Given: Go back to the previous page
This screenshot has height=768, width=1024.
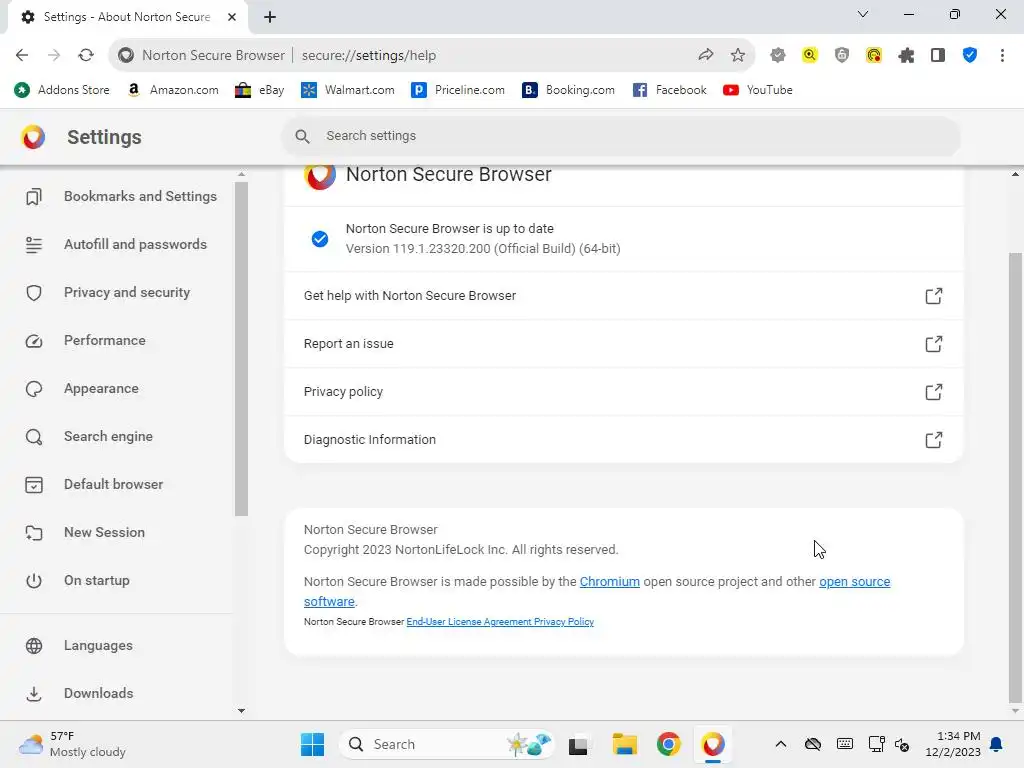Looking at the screenshot, I should tap(22, 56).
